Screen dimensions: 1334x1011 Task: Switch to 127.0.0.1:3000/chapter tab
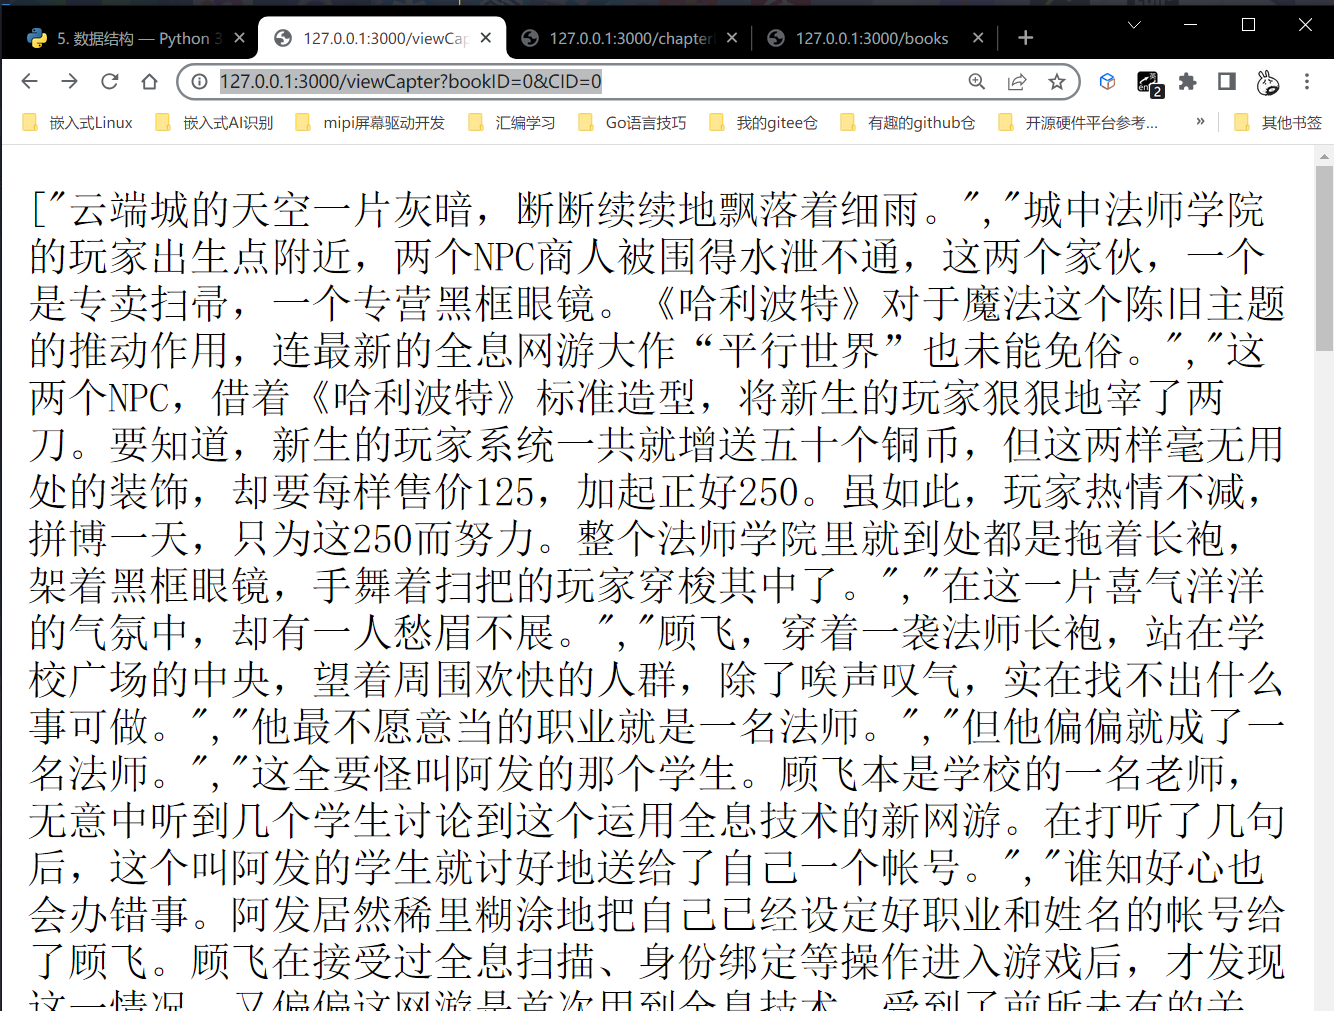tap(629, 38)
